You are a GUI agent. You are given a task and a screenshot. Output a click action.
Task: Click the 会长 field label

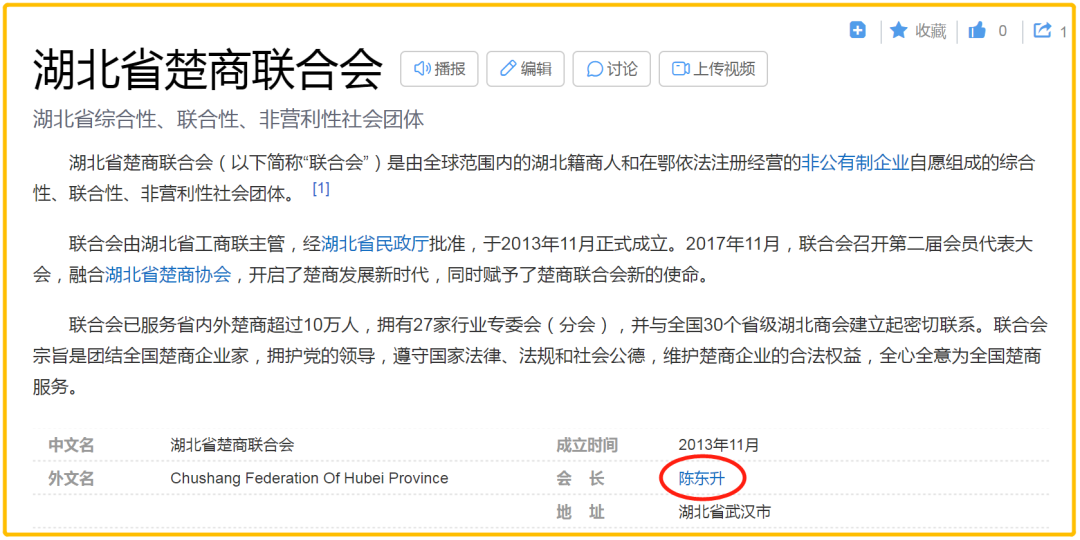point(580,479)
